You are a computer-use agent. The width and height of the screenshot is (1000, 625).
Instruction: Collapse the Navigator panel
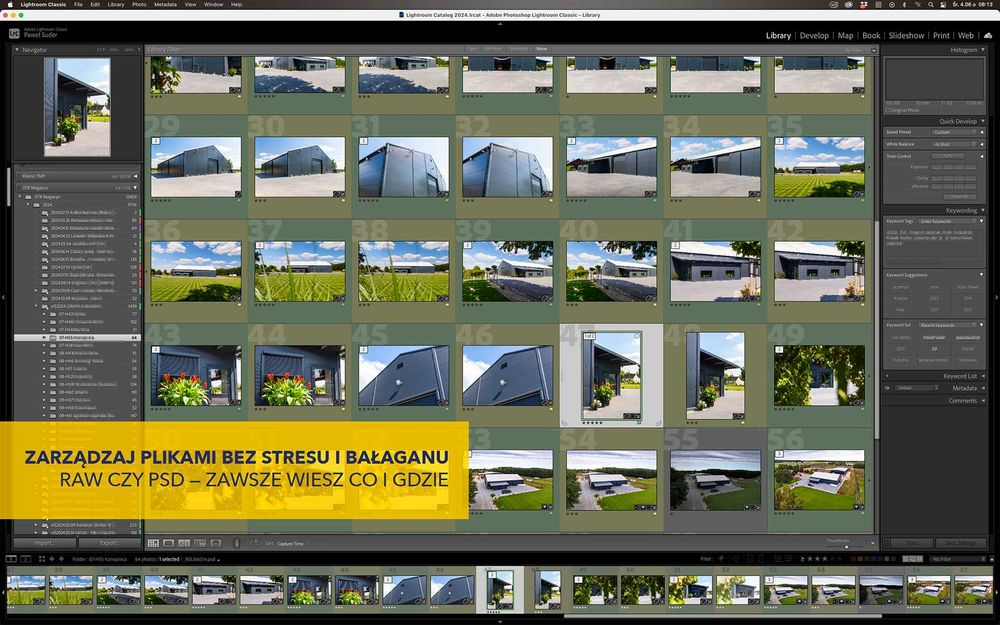18,50
